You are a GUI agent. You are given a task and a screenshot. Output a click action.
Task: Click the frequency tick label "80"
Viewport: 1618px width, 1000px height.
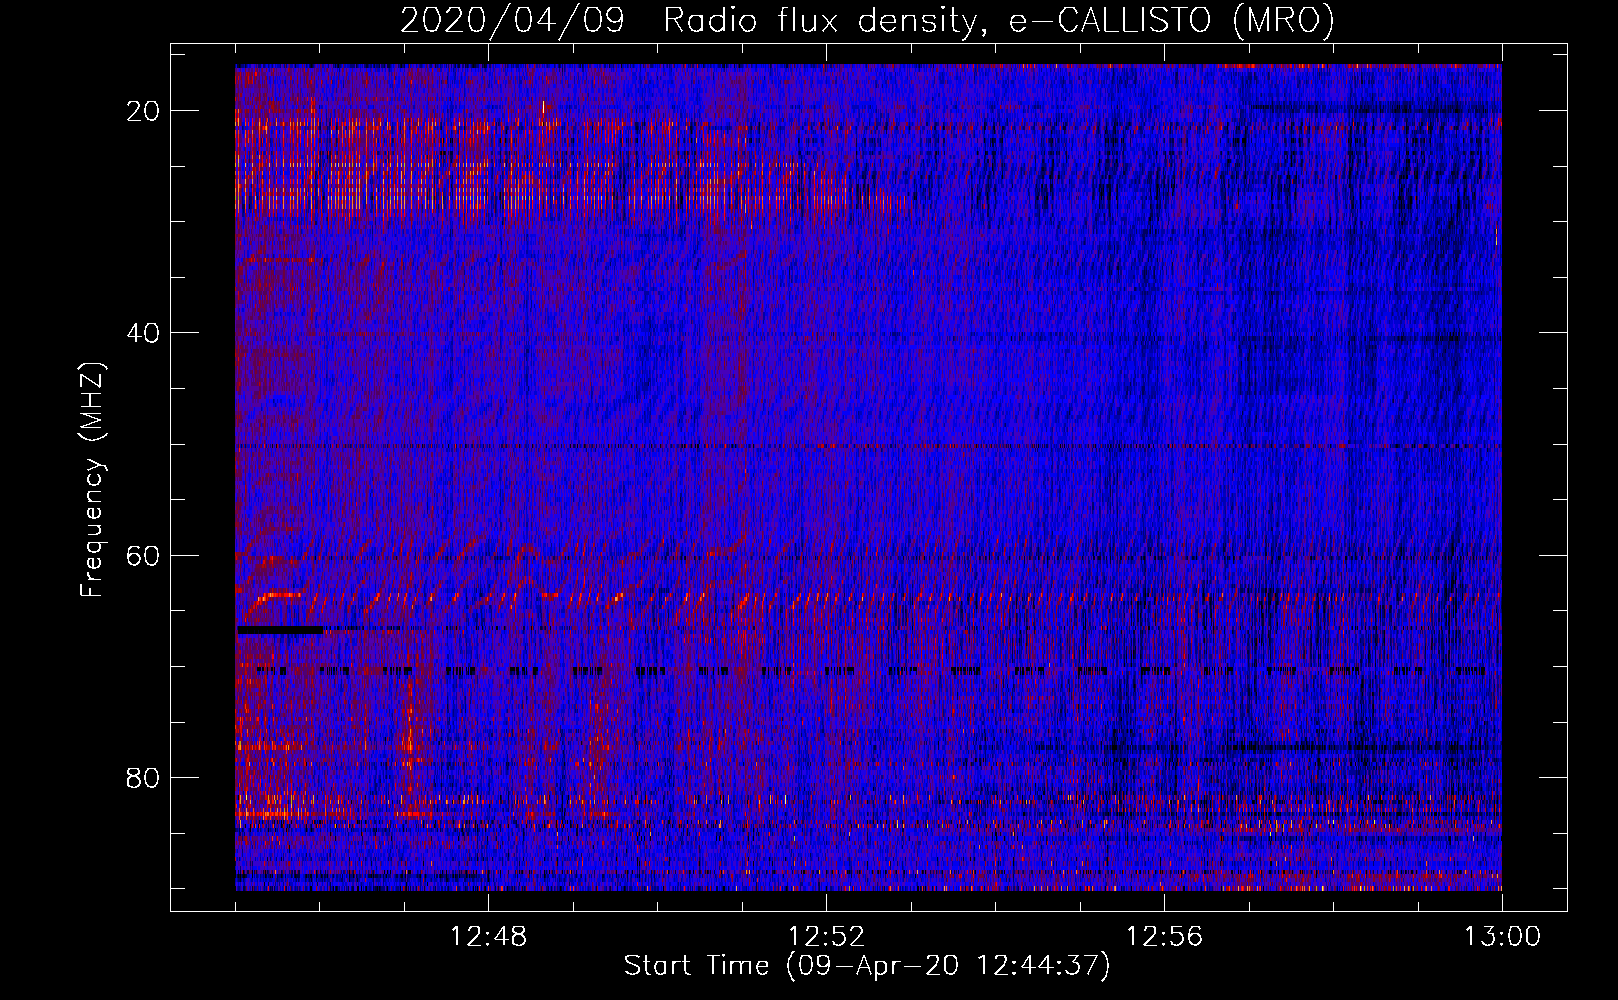click(143, 778)
